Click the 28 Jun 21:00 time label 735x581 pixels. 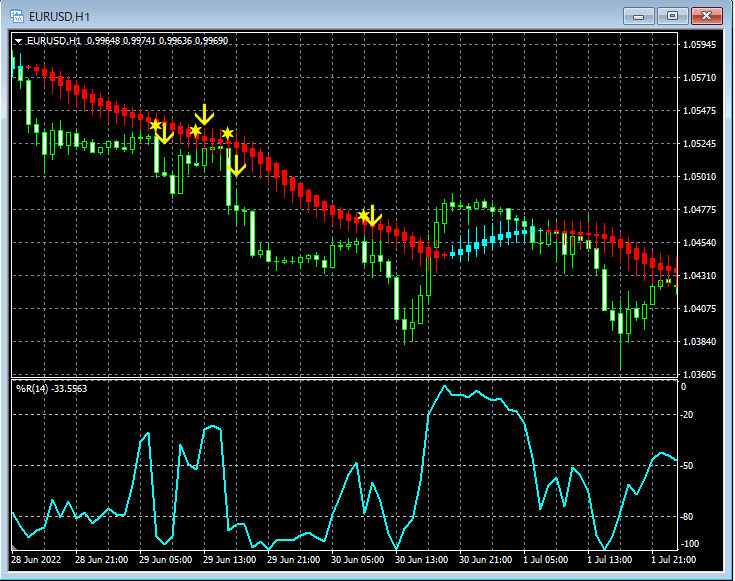101,559
